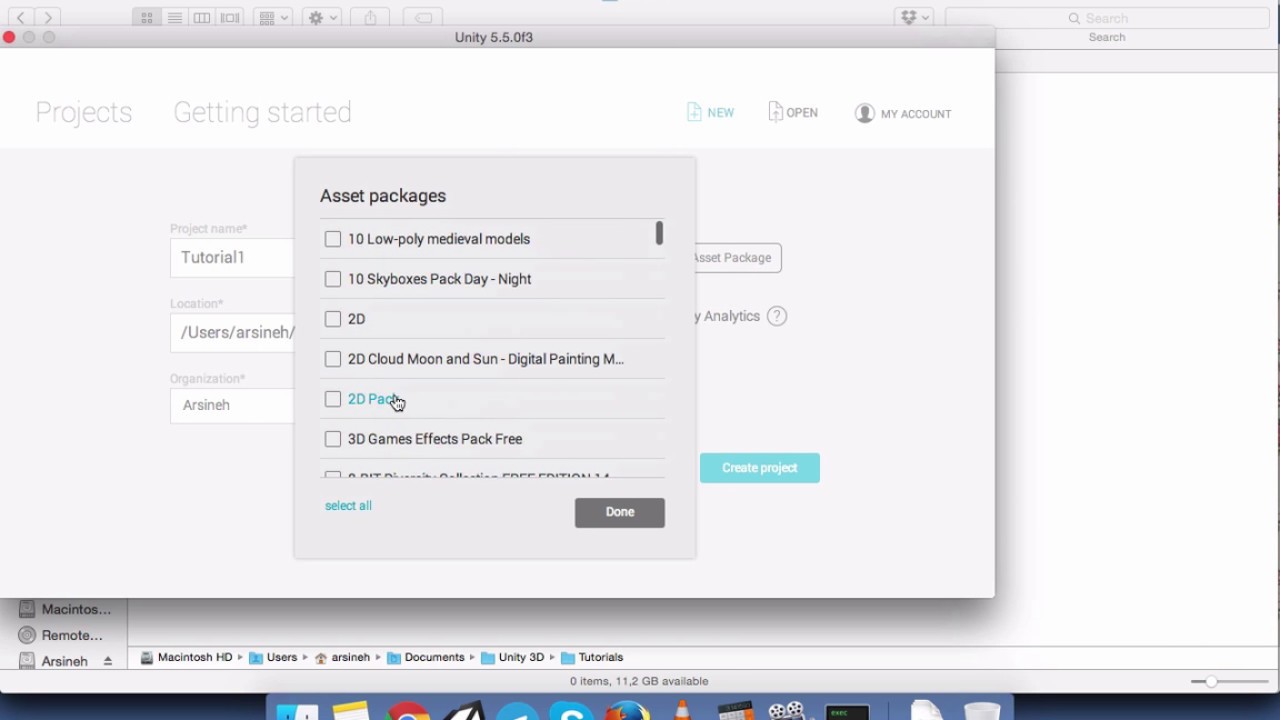This screenshot has width=1280, height=720.
Task: Eject the Arsineh volume in Finder sidebar
Action: (108, 661)
